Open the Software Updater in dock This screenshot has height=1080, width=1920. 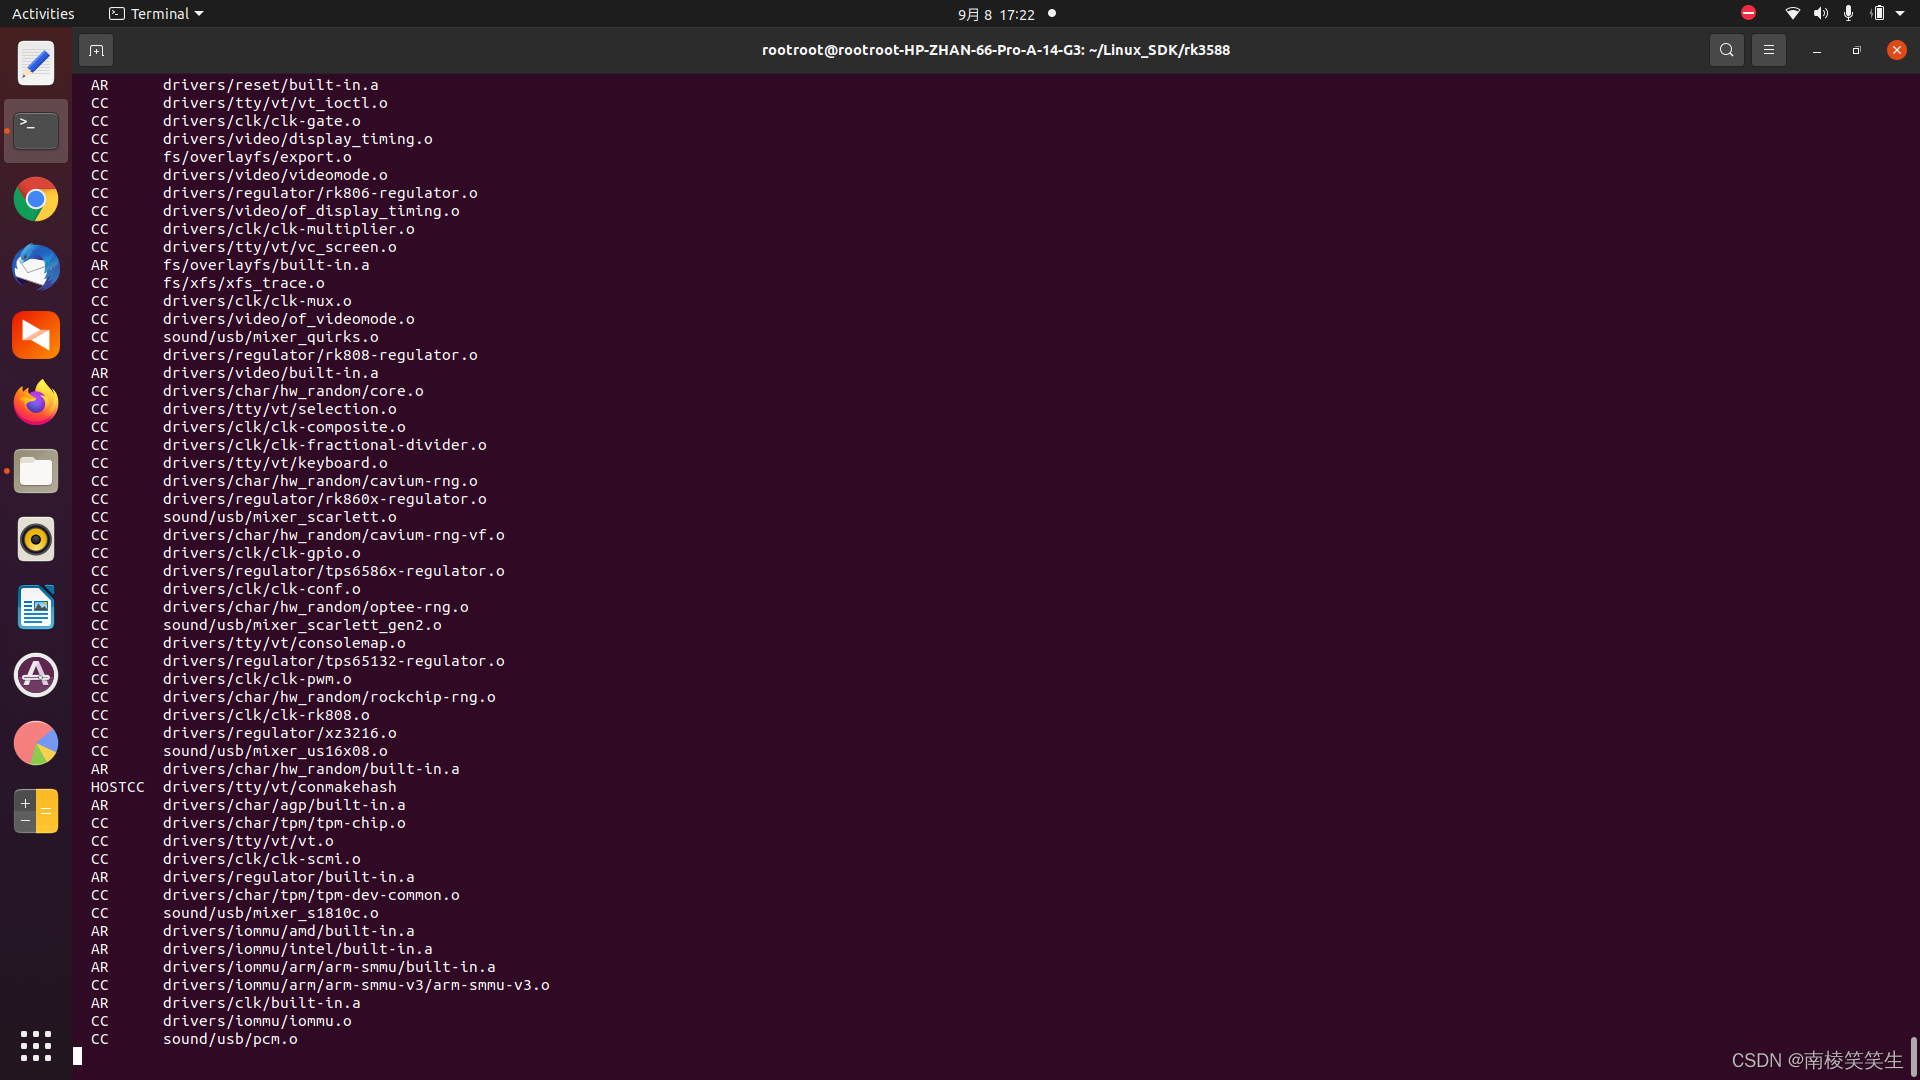pyautogui.click(x=36, y=675)
